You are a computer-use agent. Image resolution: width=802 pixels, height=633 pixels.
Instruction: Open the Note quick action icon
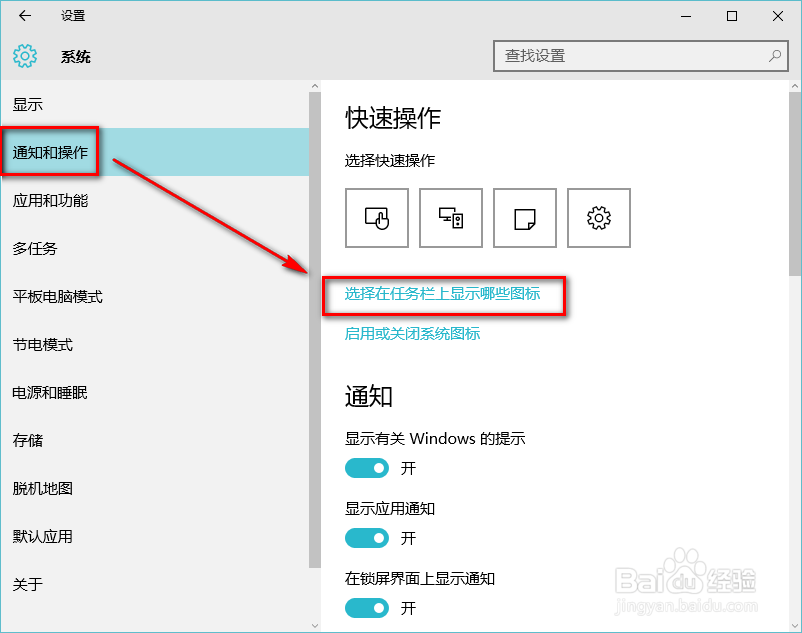[x=524, y=217]
